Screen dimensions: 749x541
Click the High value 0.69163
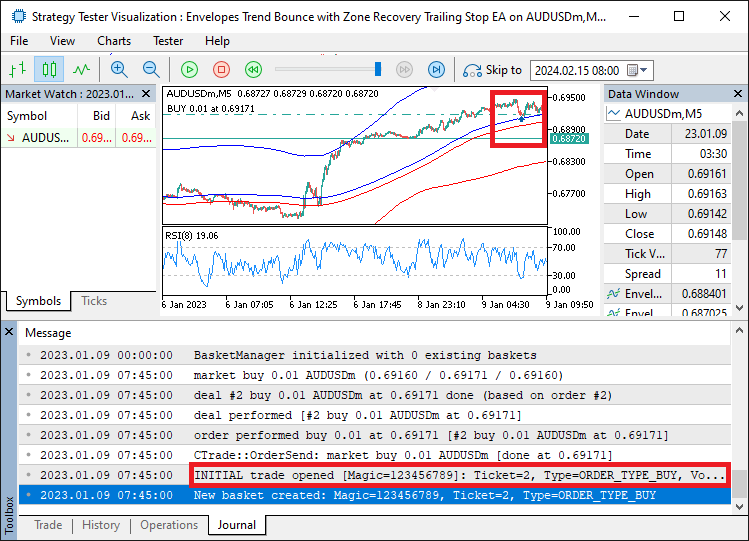click(707, 194)
